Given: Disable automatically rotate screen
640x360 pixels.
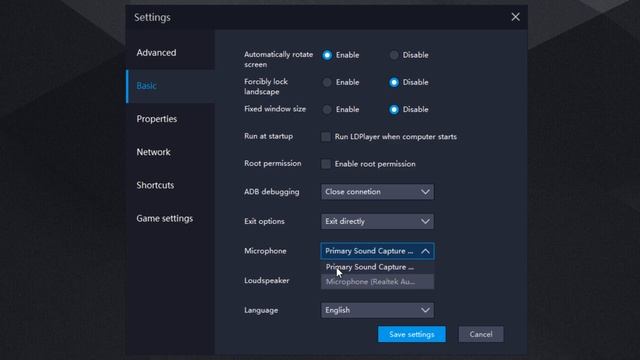Looking at the screenshot, I should pos(394,55).
